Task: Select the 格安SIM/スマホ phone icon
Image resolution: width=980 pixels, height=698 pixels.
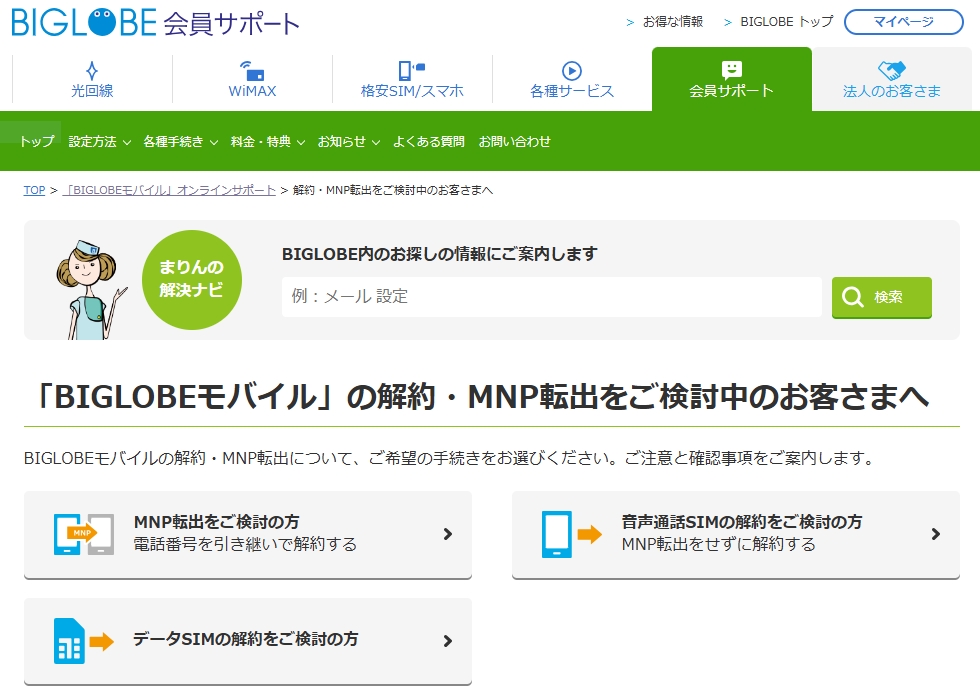Action: pos(411,70)
